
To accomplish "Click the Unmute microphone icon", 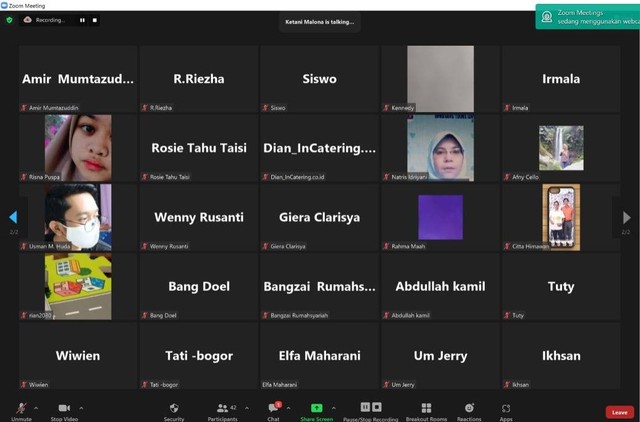I will pyautogui.click(x=21, y=408).
